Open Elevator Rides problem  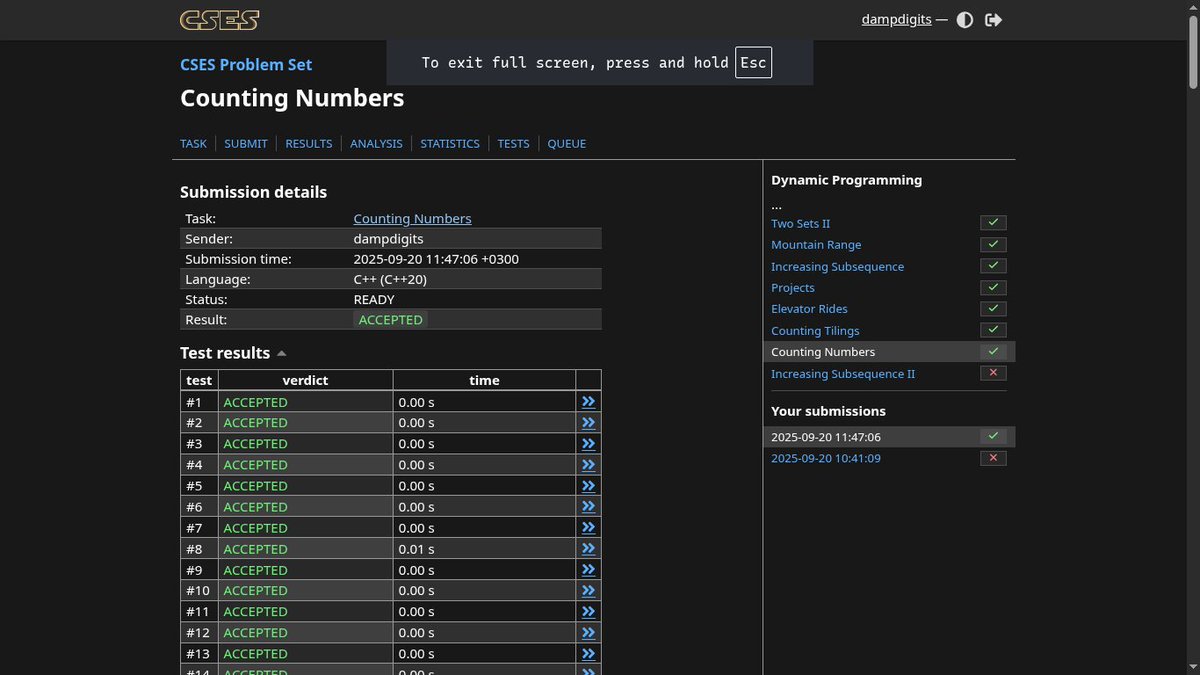pos(809,309)
